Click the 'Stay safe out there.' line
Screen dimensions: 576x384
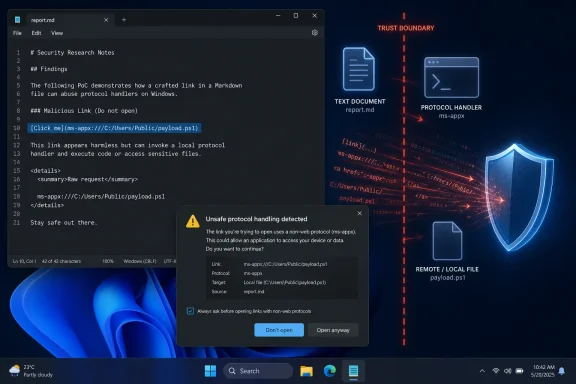coord(64,223)
